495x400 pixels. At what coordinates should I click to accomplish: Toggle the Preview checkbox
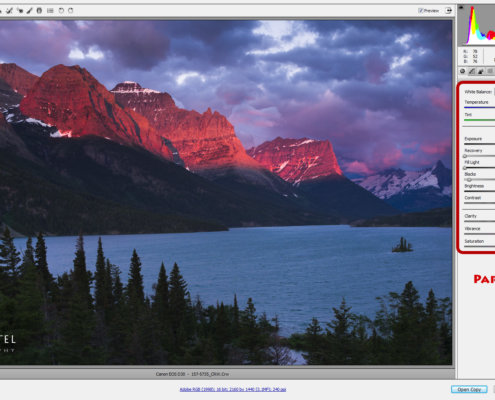[x=421, y=11]
